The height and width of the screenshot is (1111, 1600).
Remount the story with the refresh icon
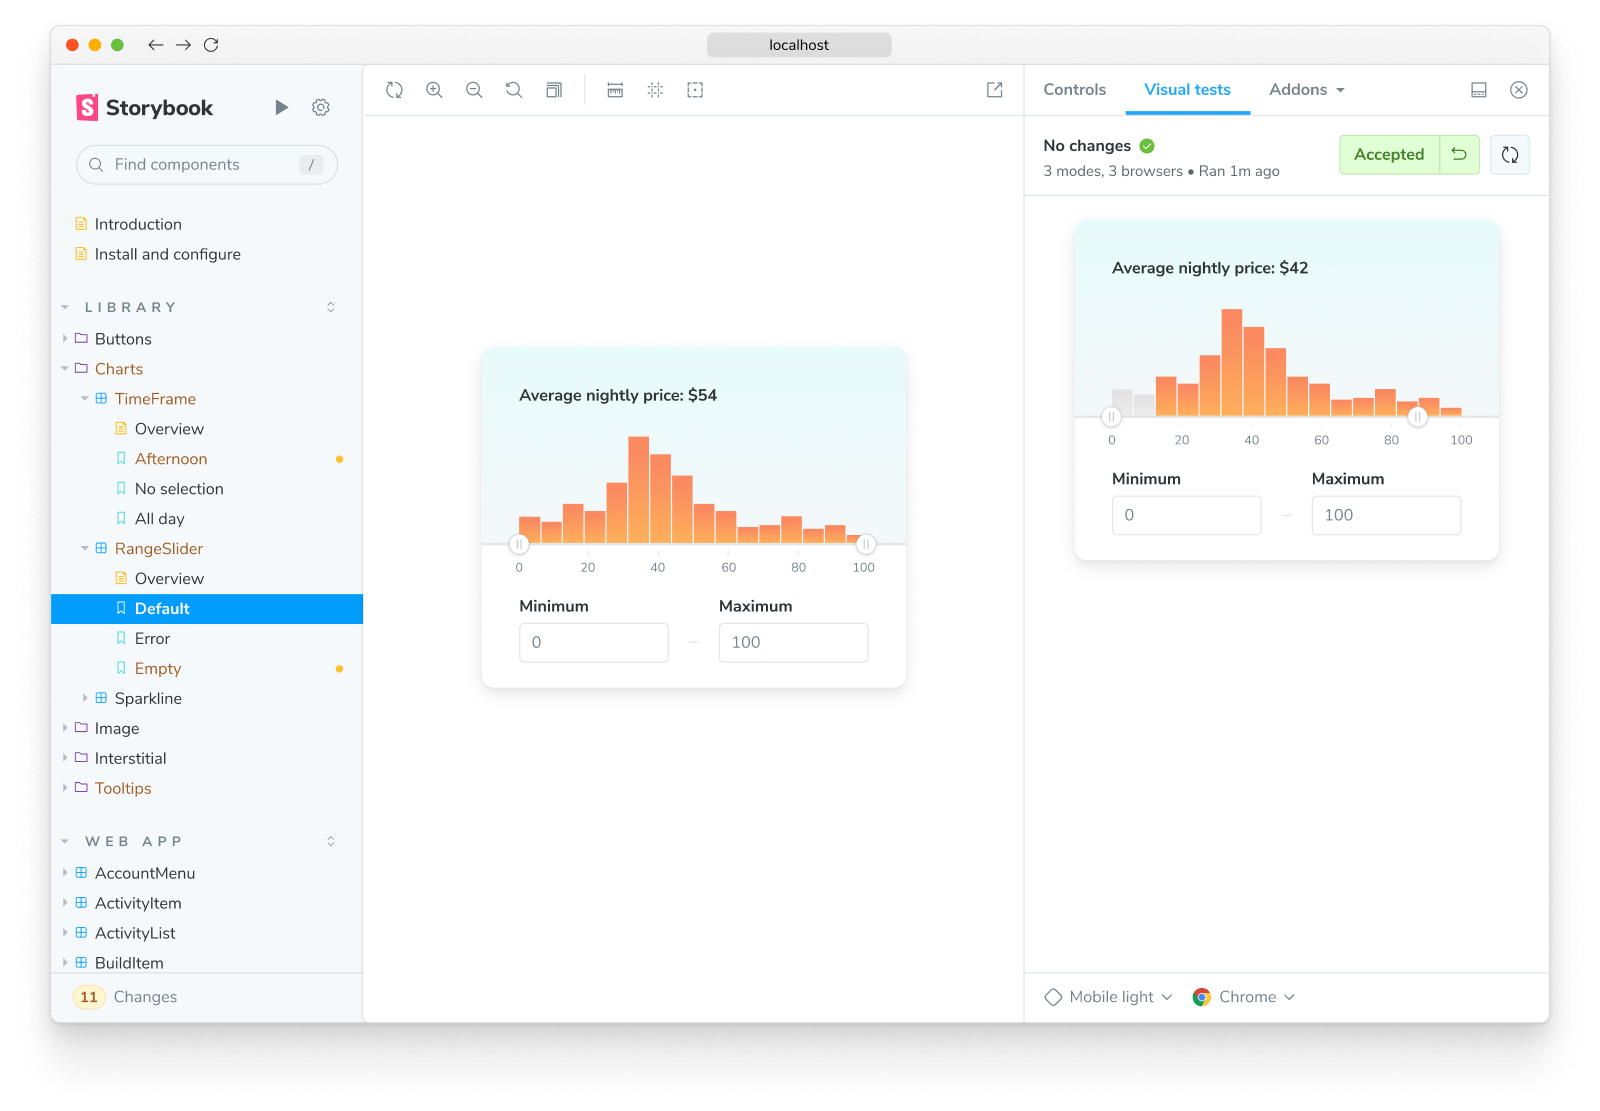coord(394,90)
